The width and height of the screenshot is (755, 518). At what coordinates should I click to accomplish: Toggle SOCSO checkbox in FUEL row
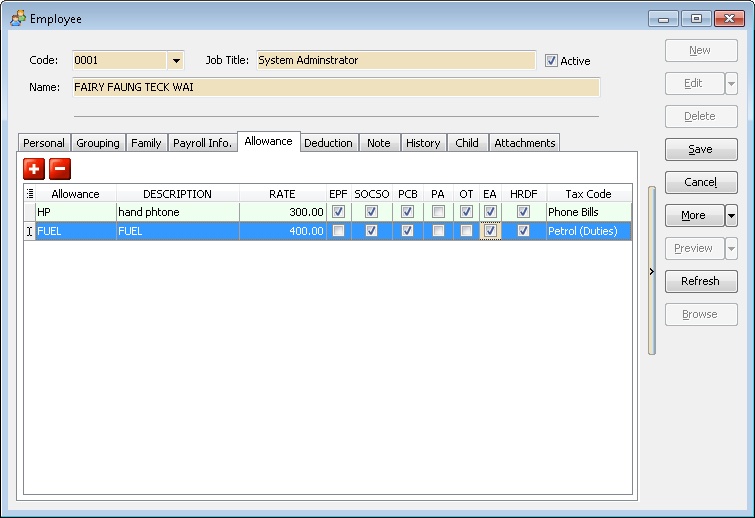371,231
